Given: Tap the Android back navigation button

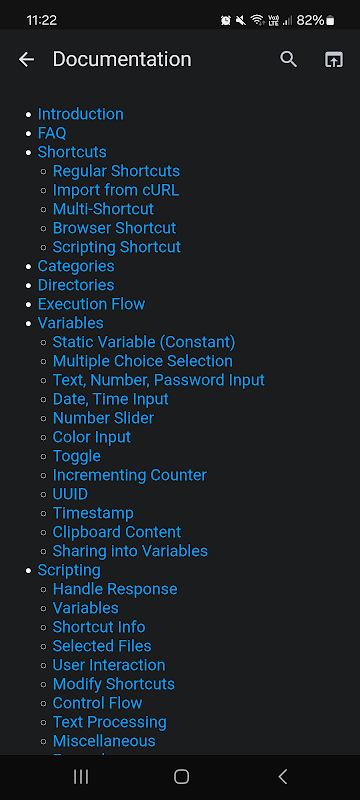Looking at the screenshot, I should [x=283, y=777].
